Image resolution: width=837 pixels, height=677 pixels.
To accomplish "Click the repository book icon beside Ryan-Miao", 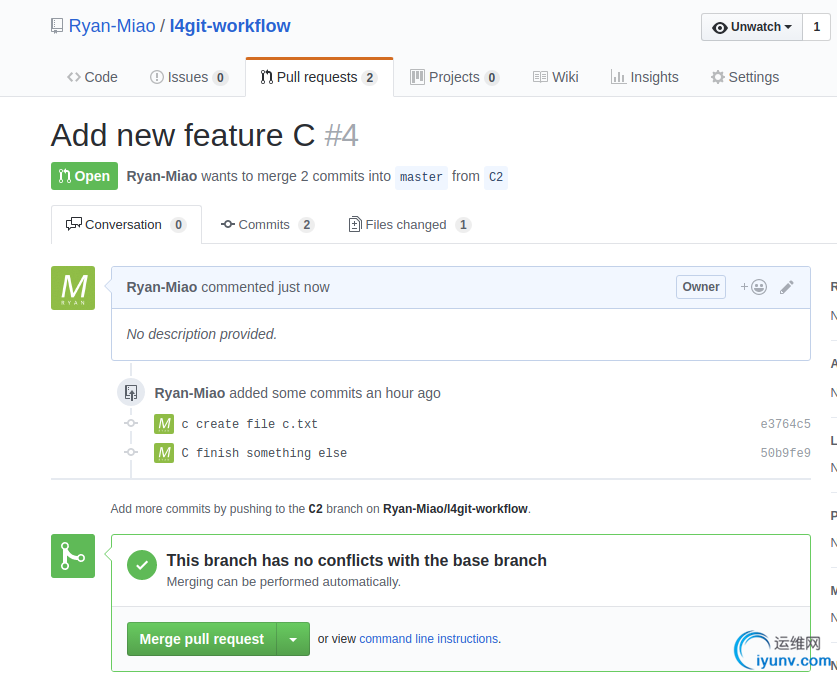I will (x=57, y=26).
